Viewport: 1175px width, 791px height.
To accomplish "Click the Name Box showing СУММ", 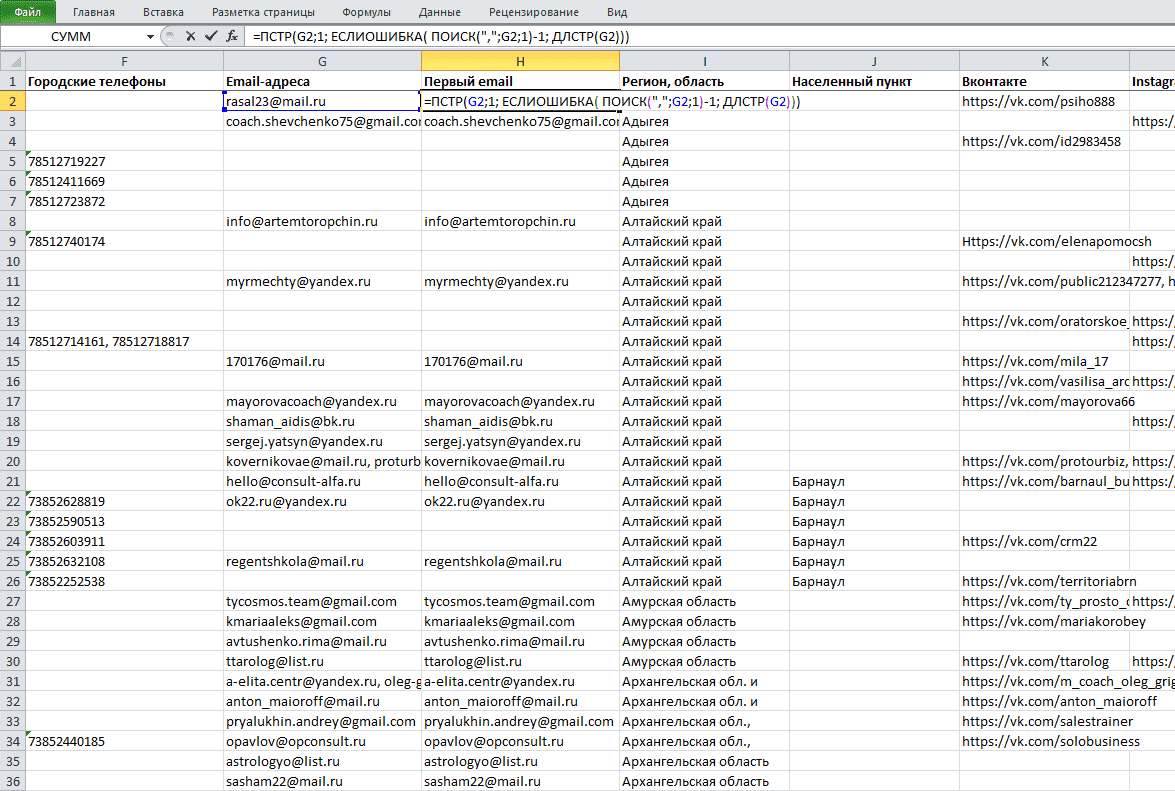I will [x=72, y=37].
